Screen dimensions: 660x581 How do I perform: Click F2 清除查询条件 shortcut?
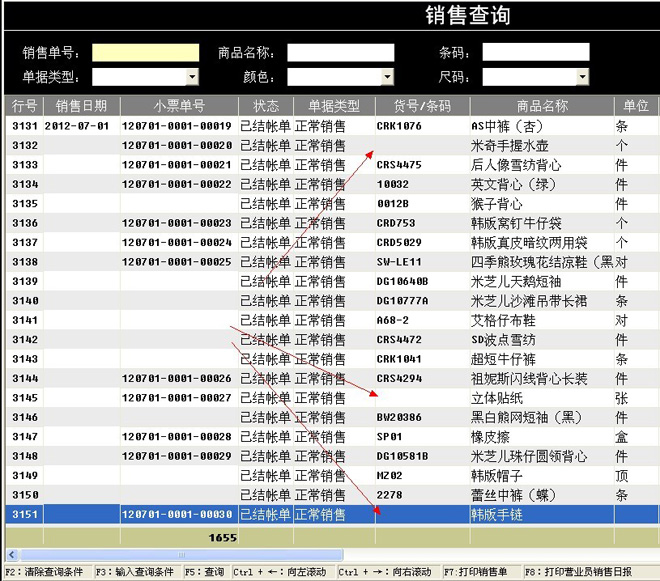[44, 572]
